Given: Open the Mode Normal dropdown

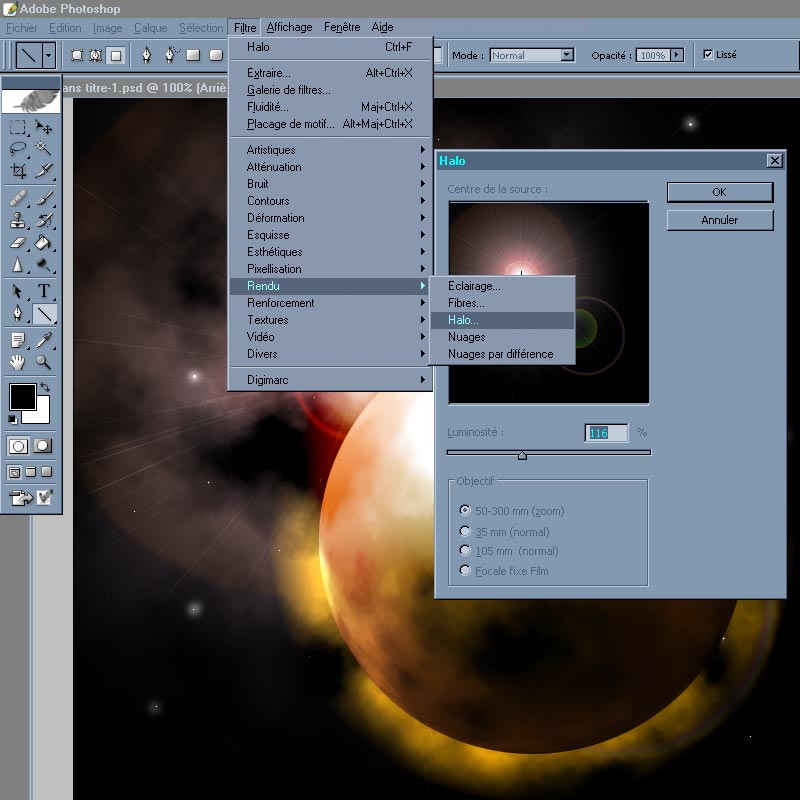Looking at the screenshot, I should (567, 55).
